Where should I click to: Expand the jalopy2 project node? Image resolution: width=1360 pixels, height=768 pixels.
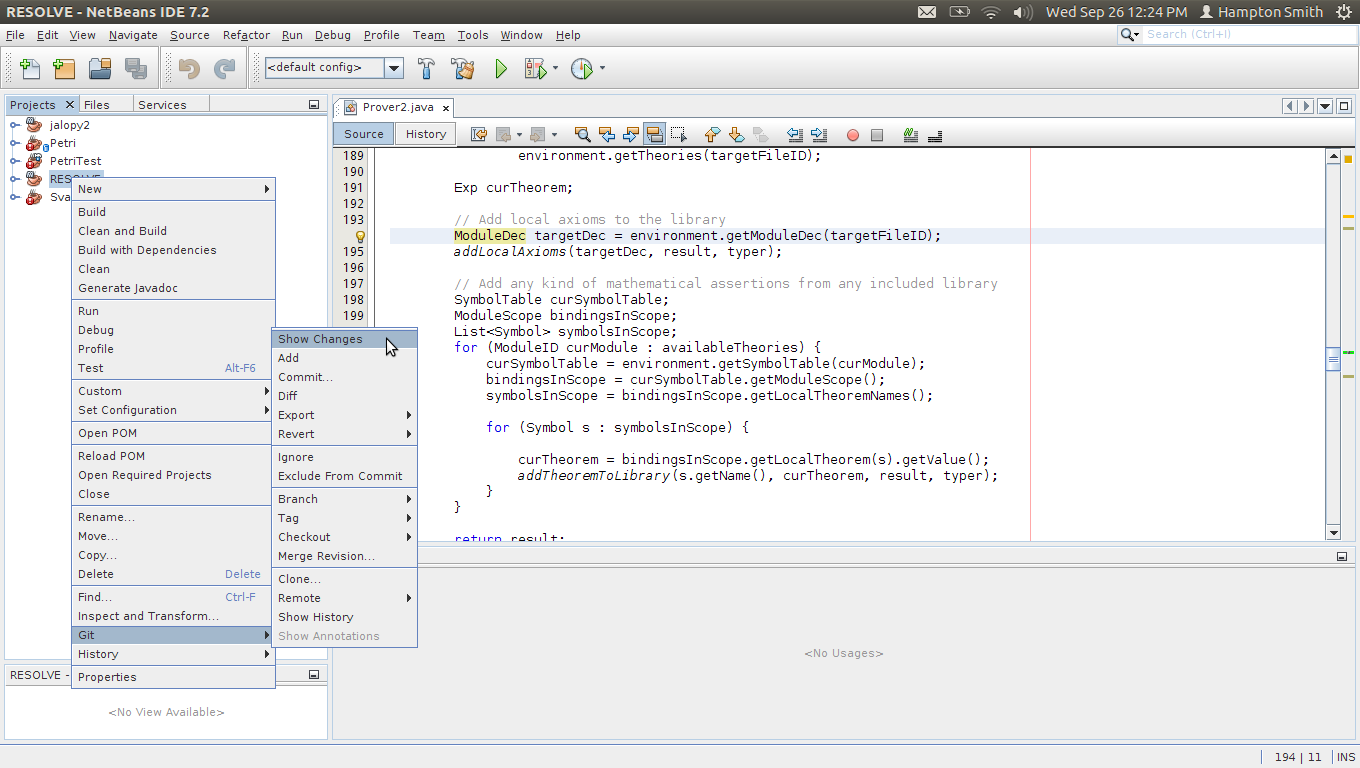click(x=15, y=125)
